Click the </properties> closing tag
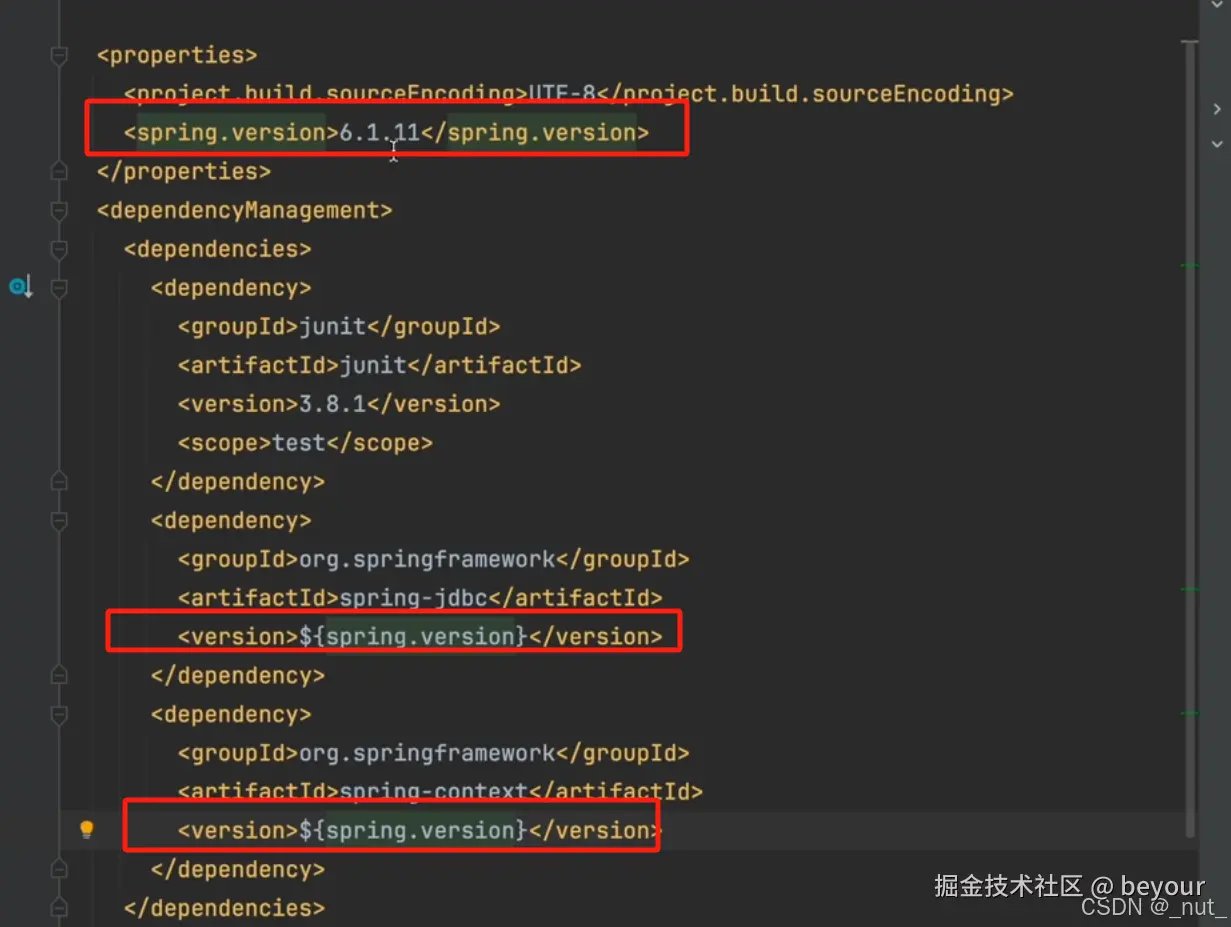The image size is (1231, 927). [184, 171]
